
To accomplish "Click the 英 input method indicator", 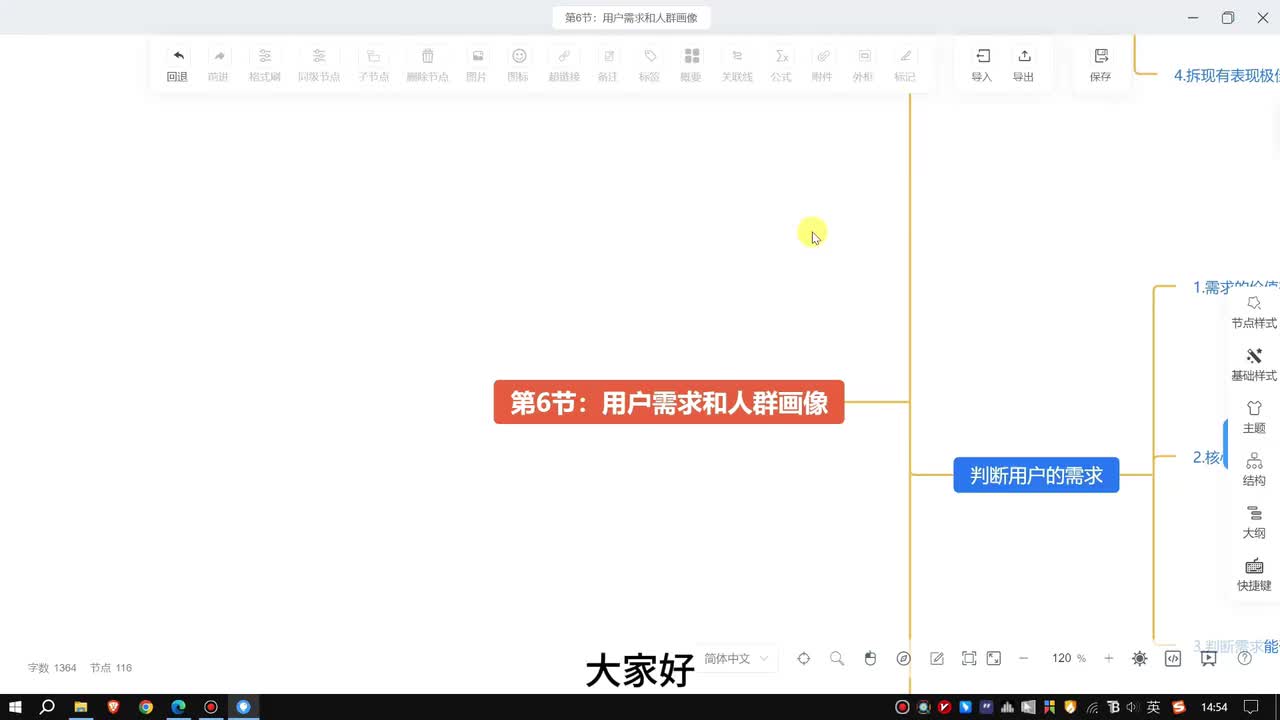I will pyautogui.click(x=1153, y=707).
